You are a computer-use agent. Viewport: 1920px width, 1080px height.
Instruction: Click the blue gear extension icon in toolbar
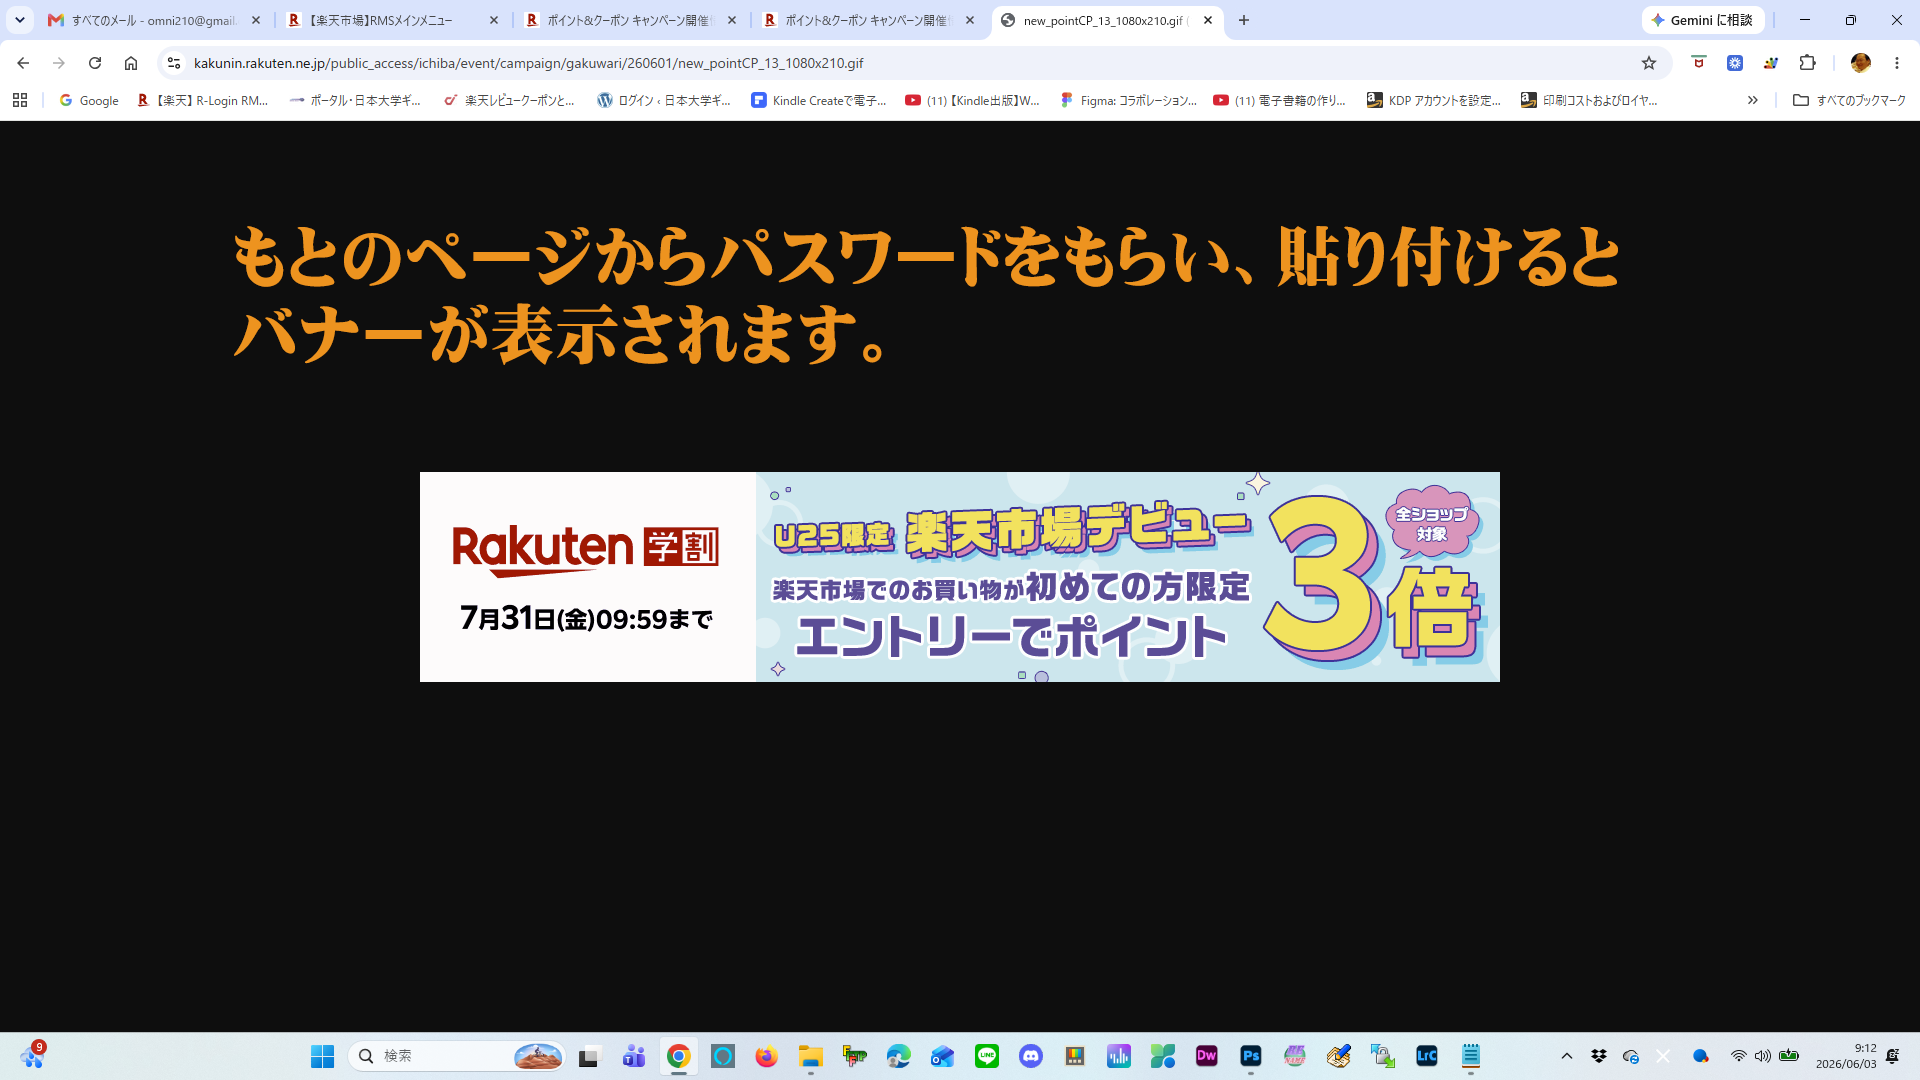(x=1735, y=63)
